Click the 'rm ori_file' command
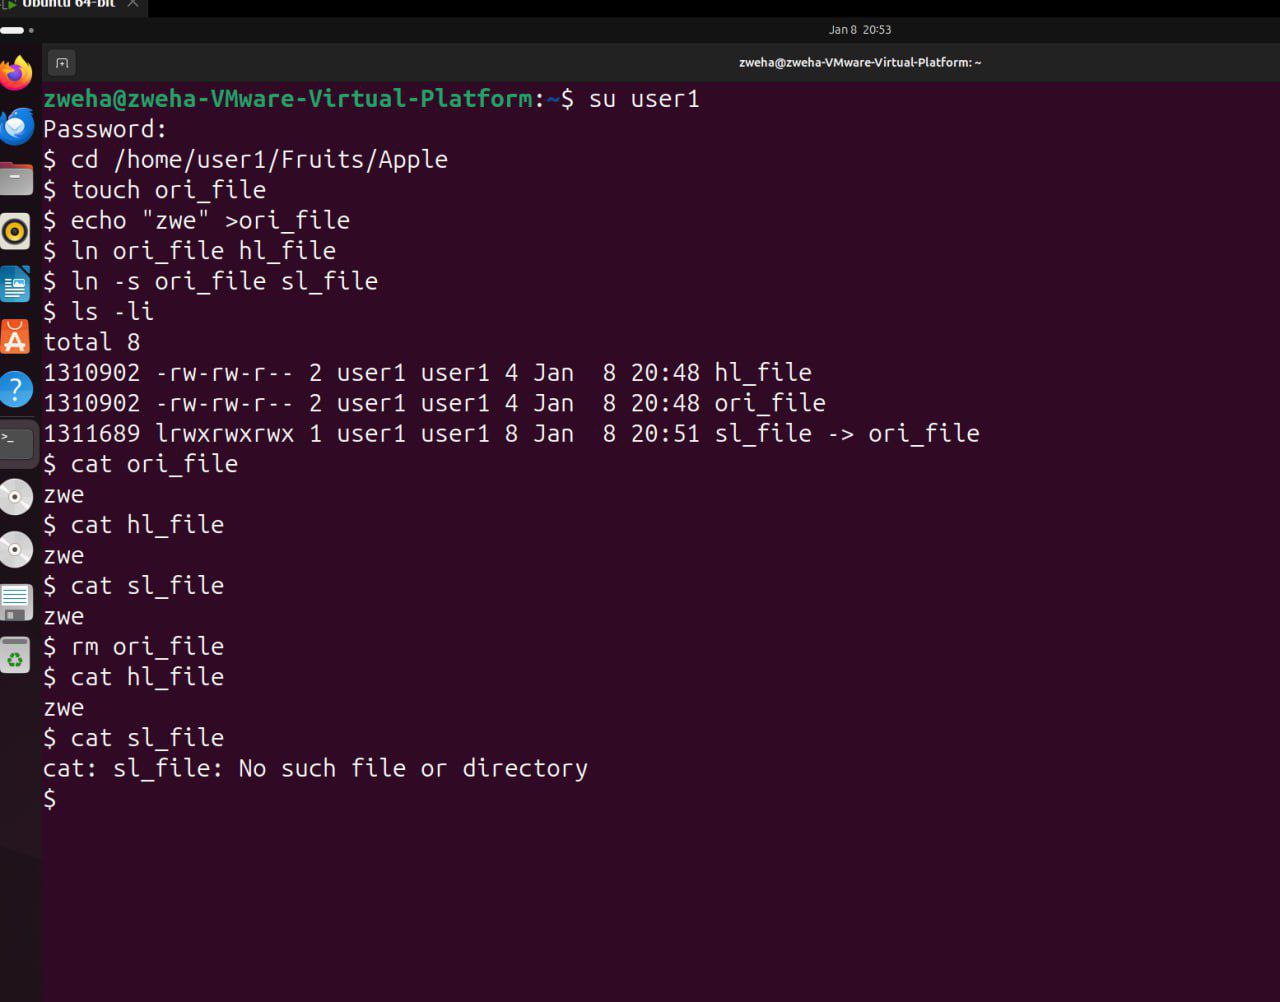 147,647
